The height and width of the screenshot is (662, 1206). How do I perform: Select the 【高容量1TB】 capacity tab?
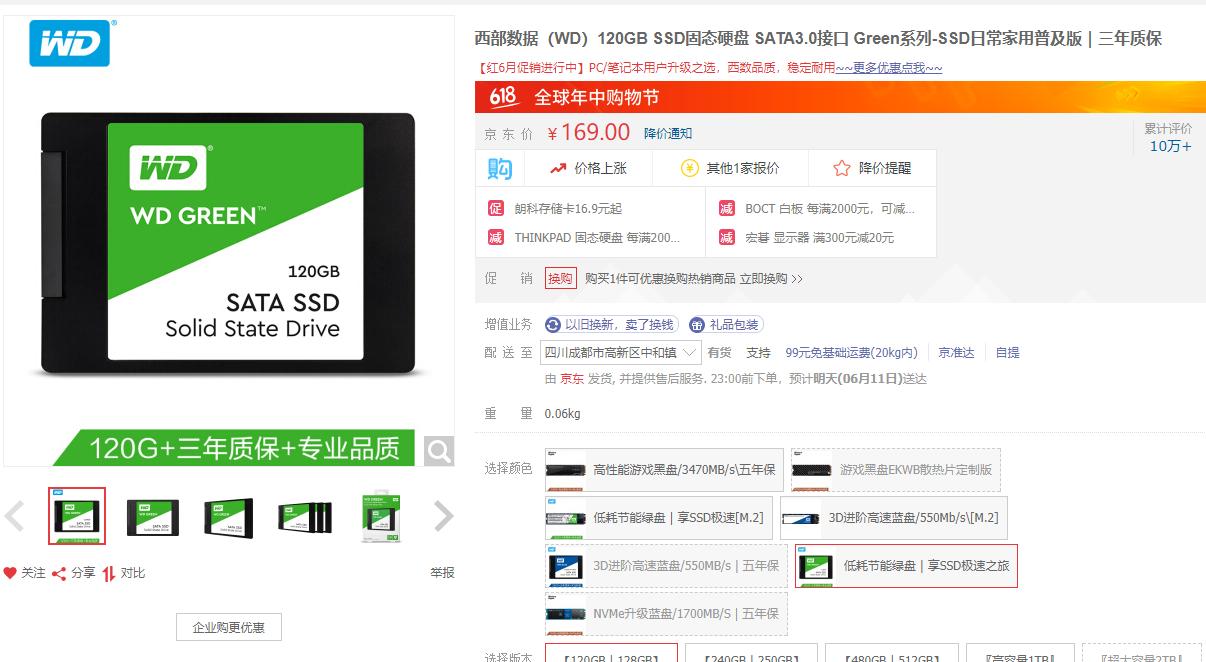tap(1019, 658)
